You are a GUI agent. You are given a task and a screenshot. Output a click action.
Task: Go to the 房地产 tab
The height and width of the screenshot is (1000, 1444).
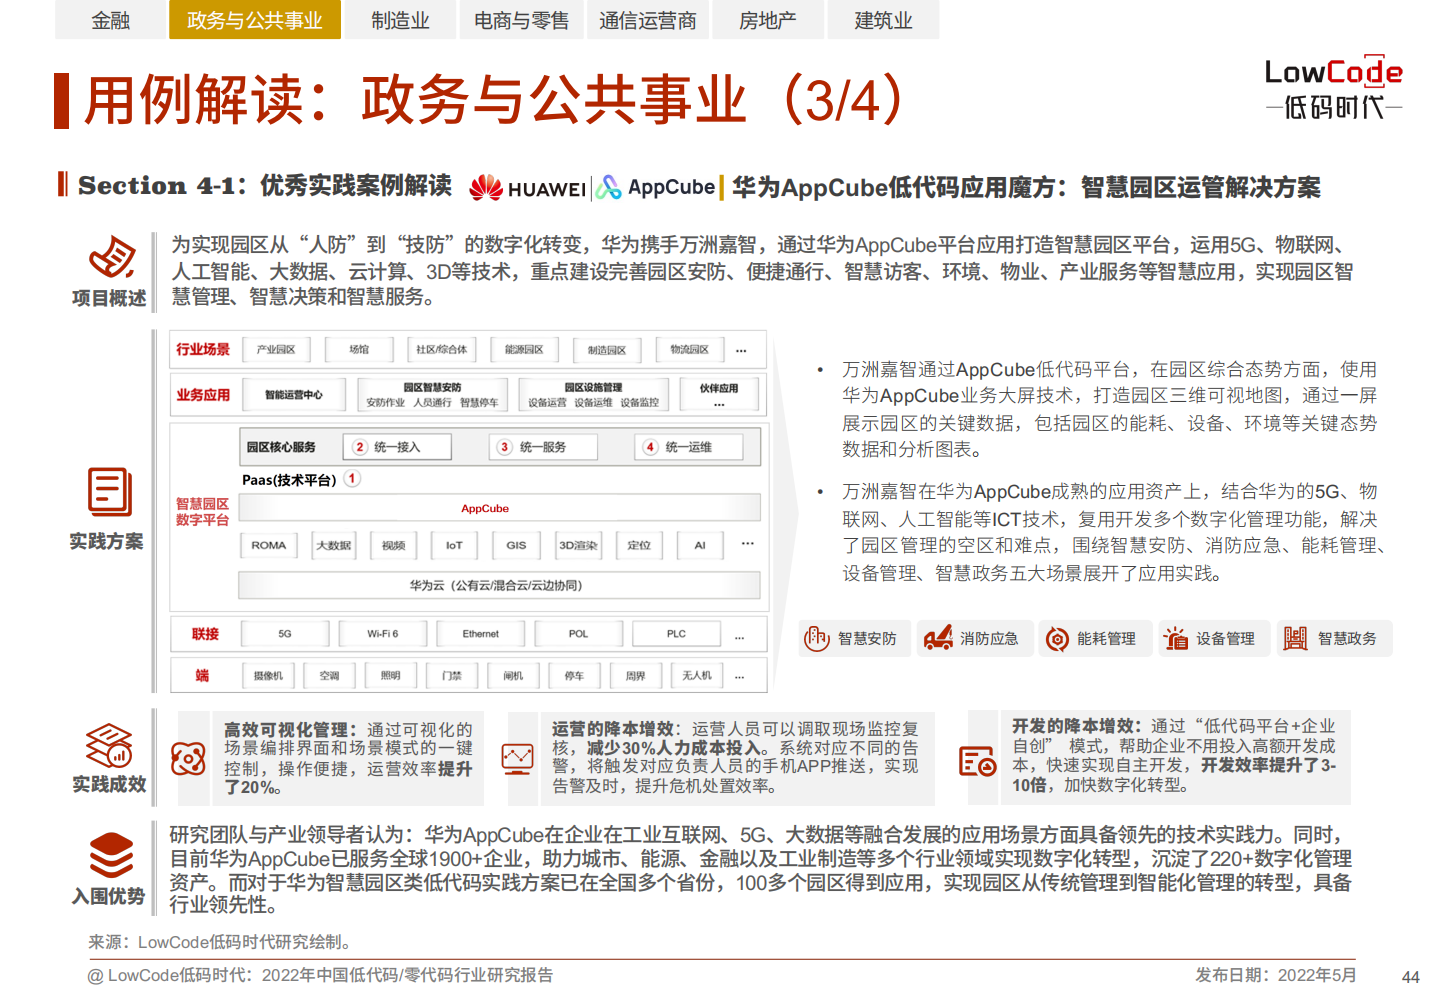point(767,20)
